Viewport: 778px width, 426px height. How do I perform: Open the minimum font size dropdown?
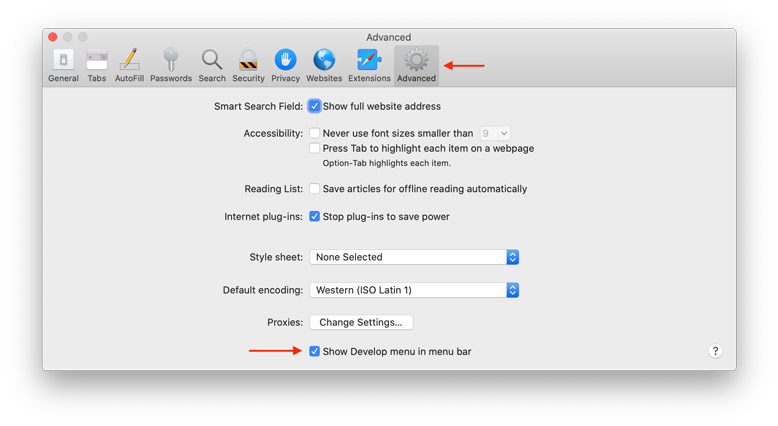point(495,133)
